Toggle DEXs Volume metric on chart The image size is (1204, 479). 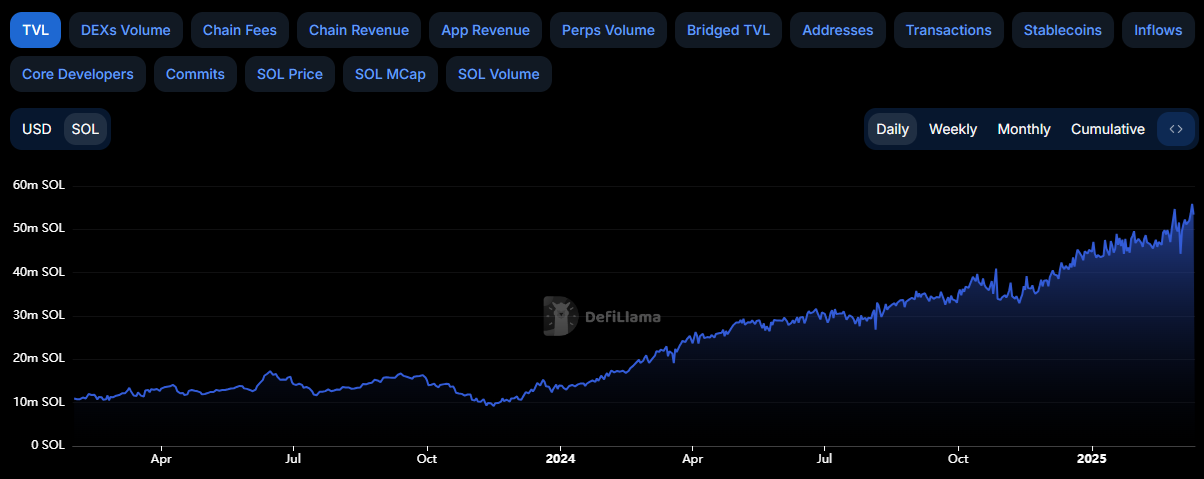[x=126, y=30]
